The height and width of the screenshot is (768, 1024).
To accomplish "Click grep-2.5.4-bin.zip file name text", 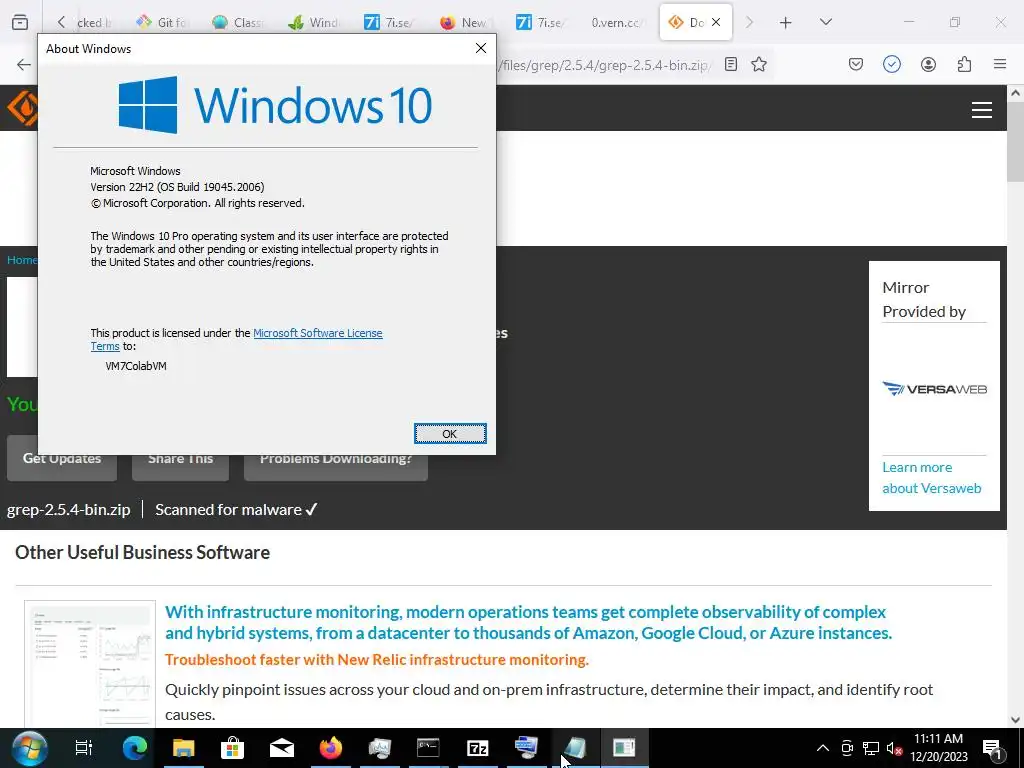I will point(69,509).
